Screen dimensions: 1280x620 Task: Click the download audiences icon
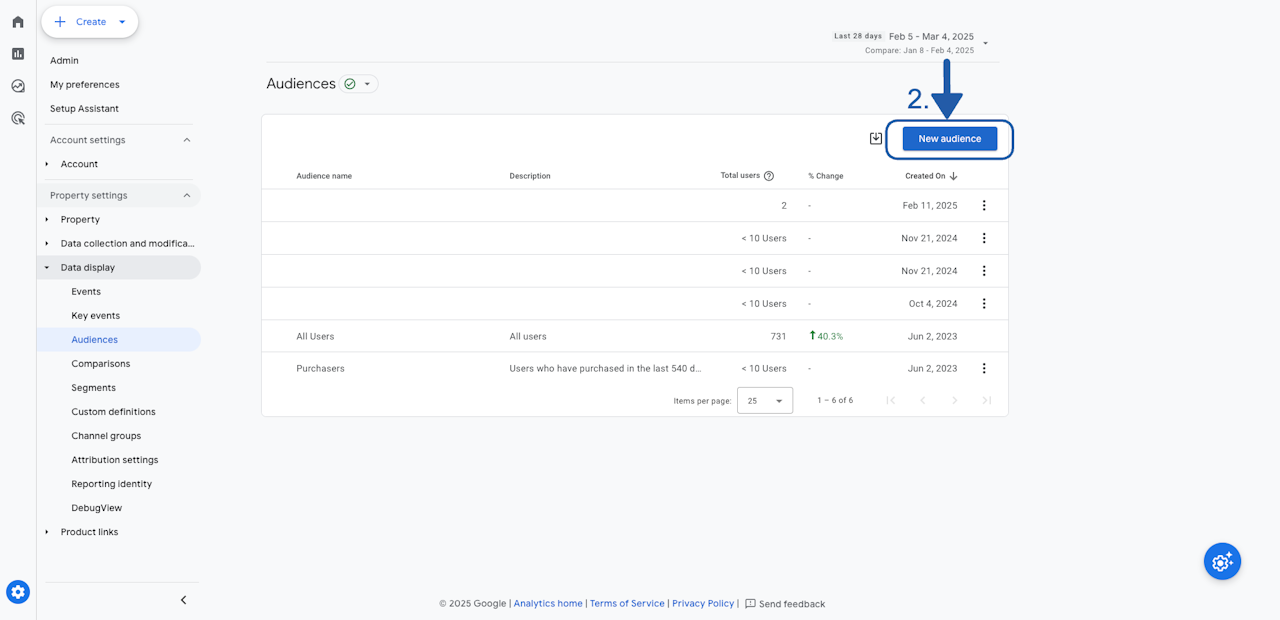tap(876, 139)
